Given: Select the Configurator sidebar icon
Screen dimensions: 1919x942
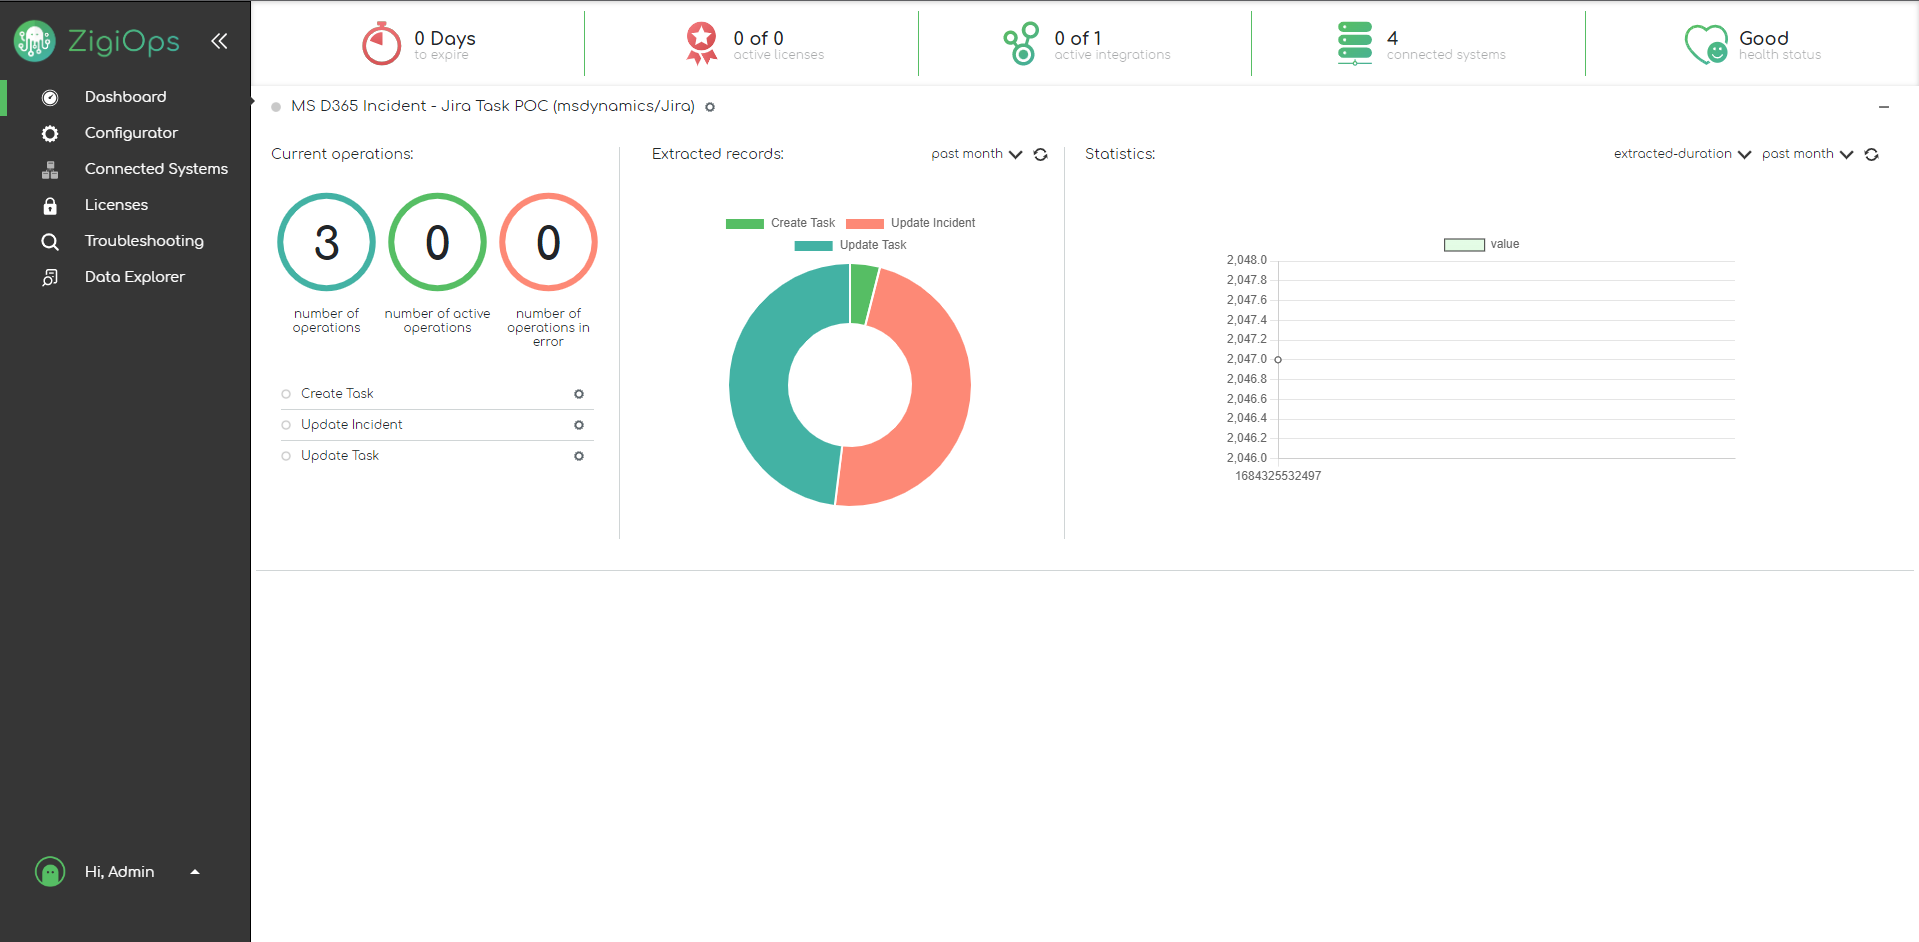Looking at the screenshot, I should 50,132.
